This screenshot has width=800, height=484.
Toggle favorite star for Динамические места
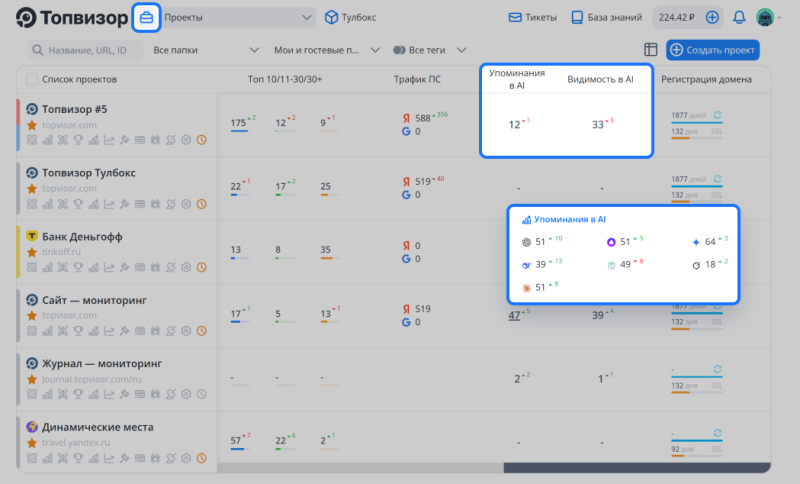click(32, 442)
